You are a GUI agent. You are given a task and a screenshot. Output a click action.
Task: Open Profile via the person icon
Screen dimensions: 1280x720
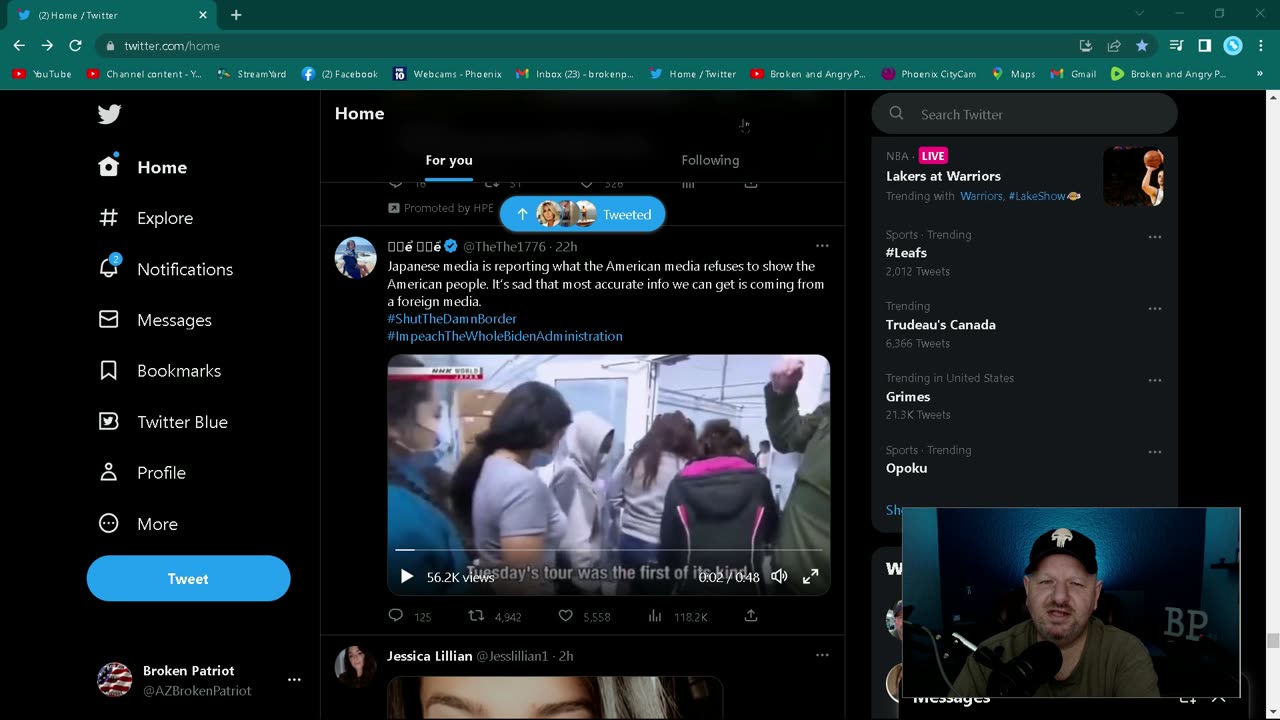(109, 472)
